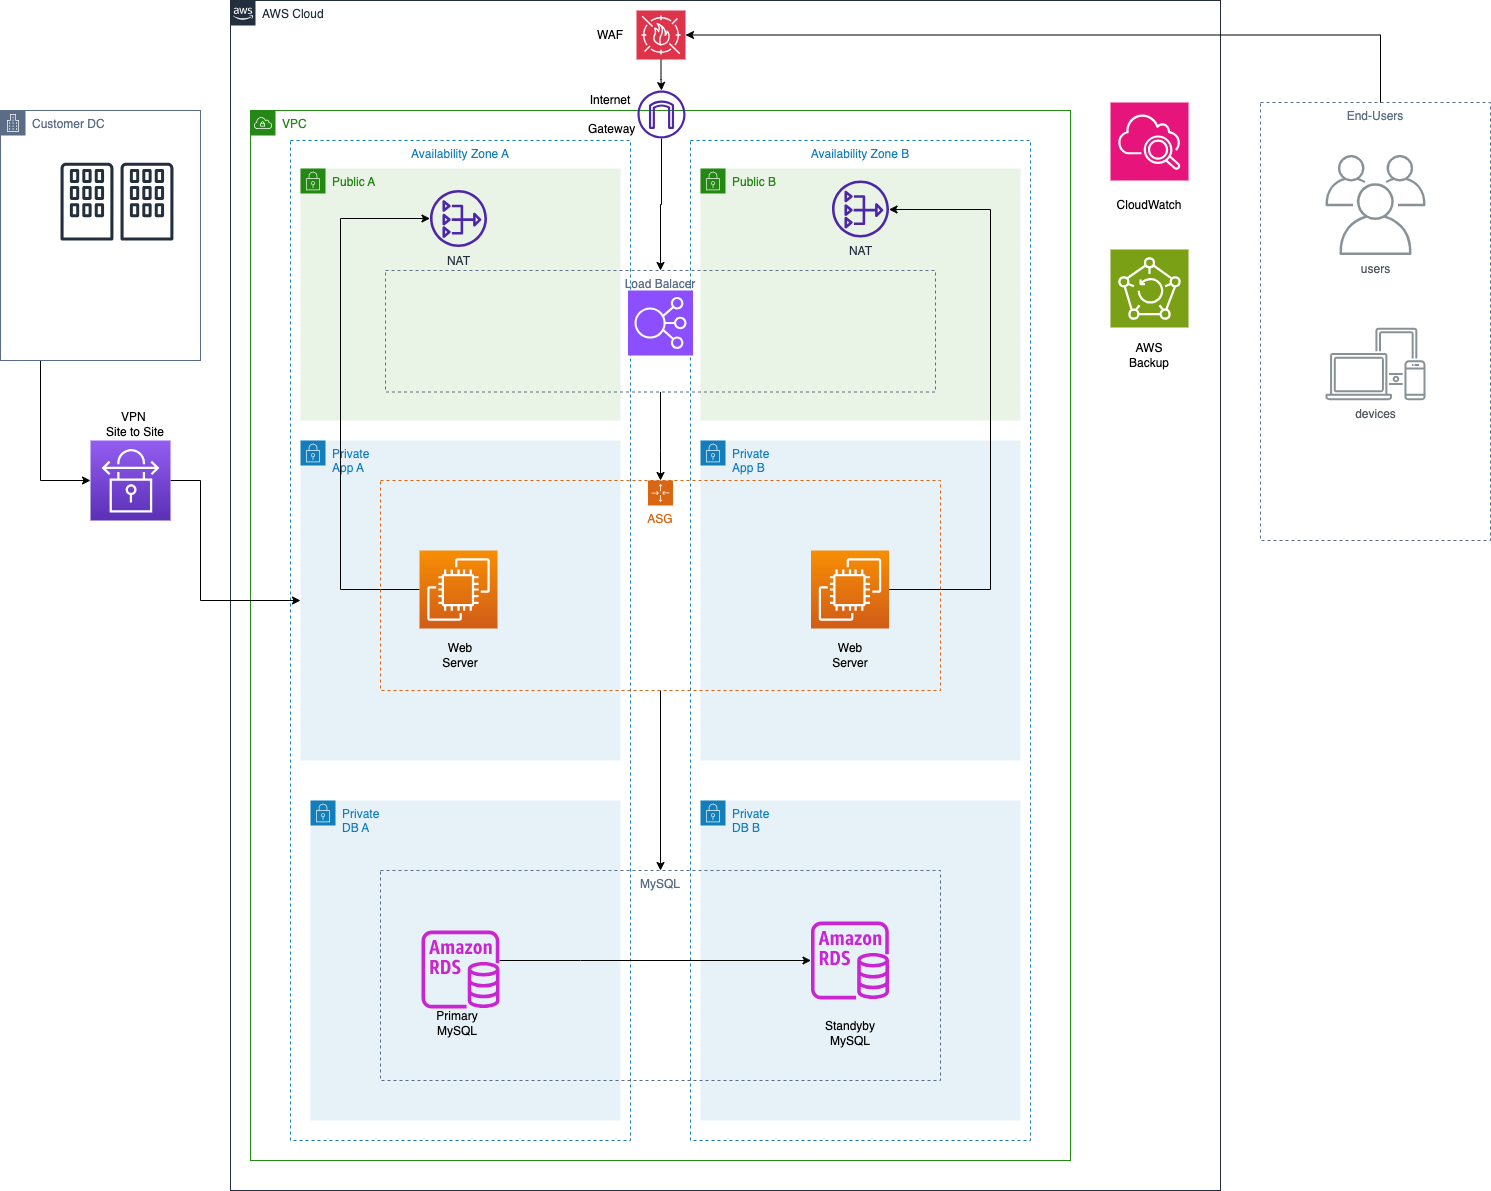This screenshot has height=1191, width=1491.
Task: Click the 'WAF' text label
Action: point(610,35)
